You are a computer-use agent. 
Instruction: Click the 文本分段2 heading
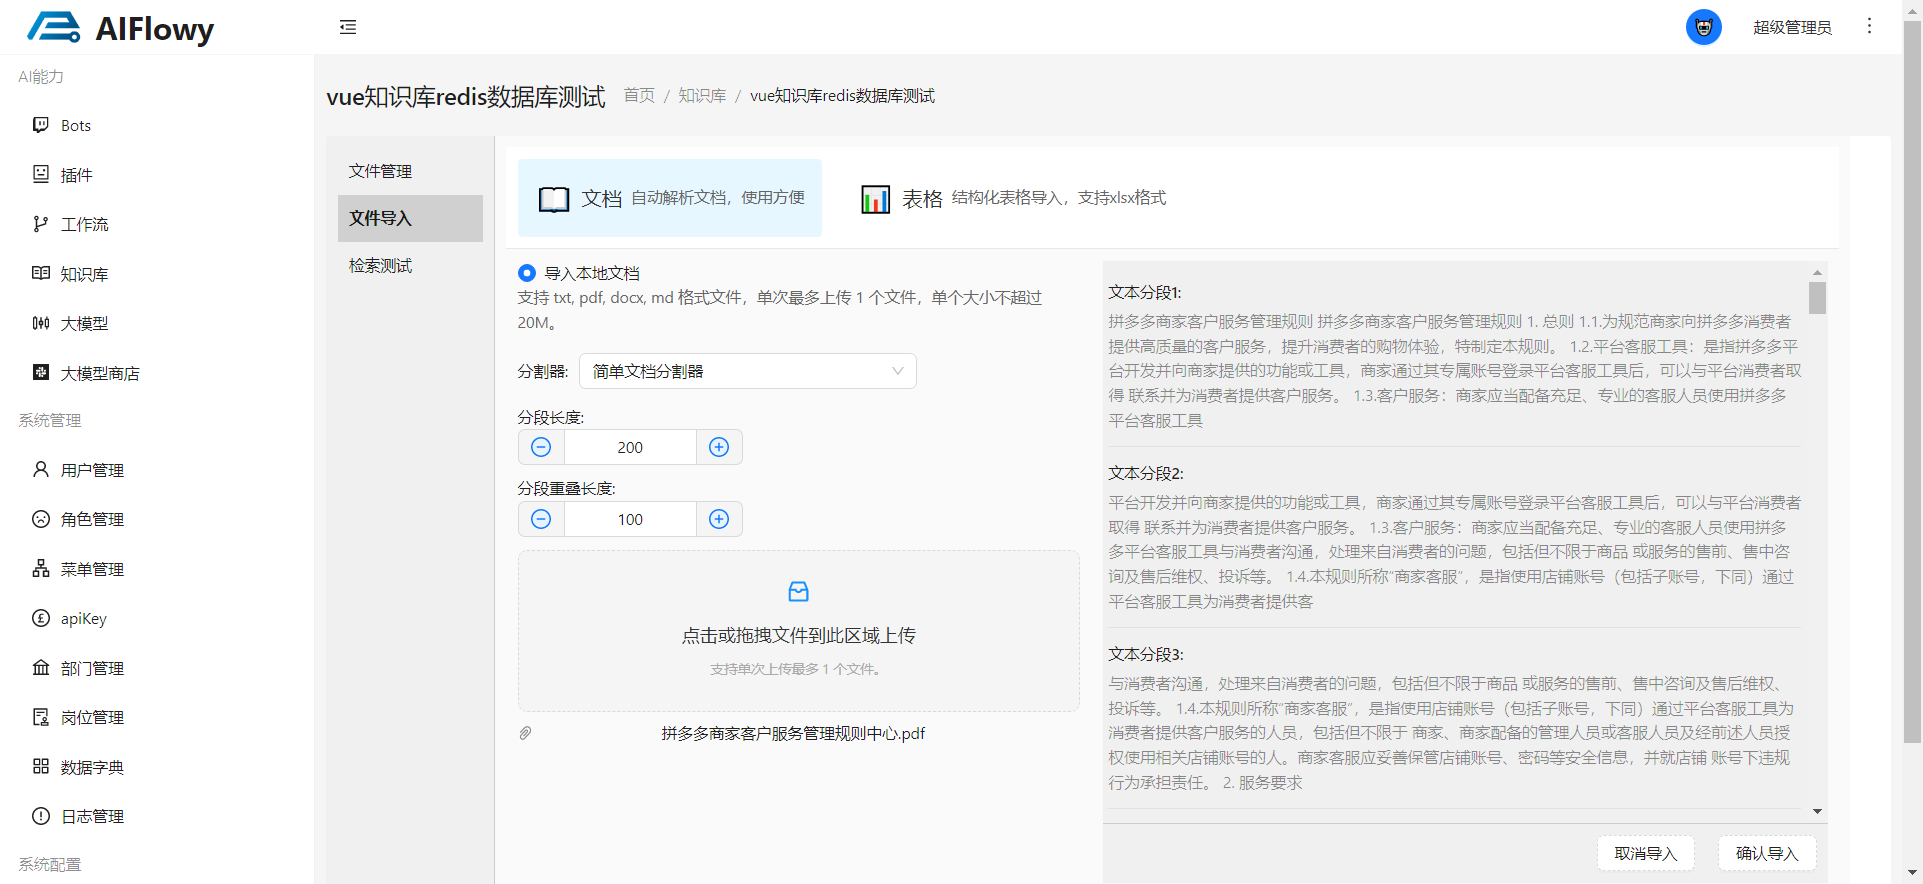1146,473
